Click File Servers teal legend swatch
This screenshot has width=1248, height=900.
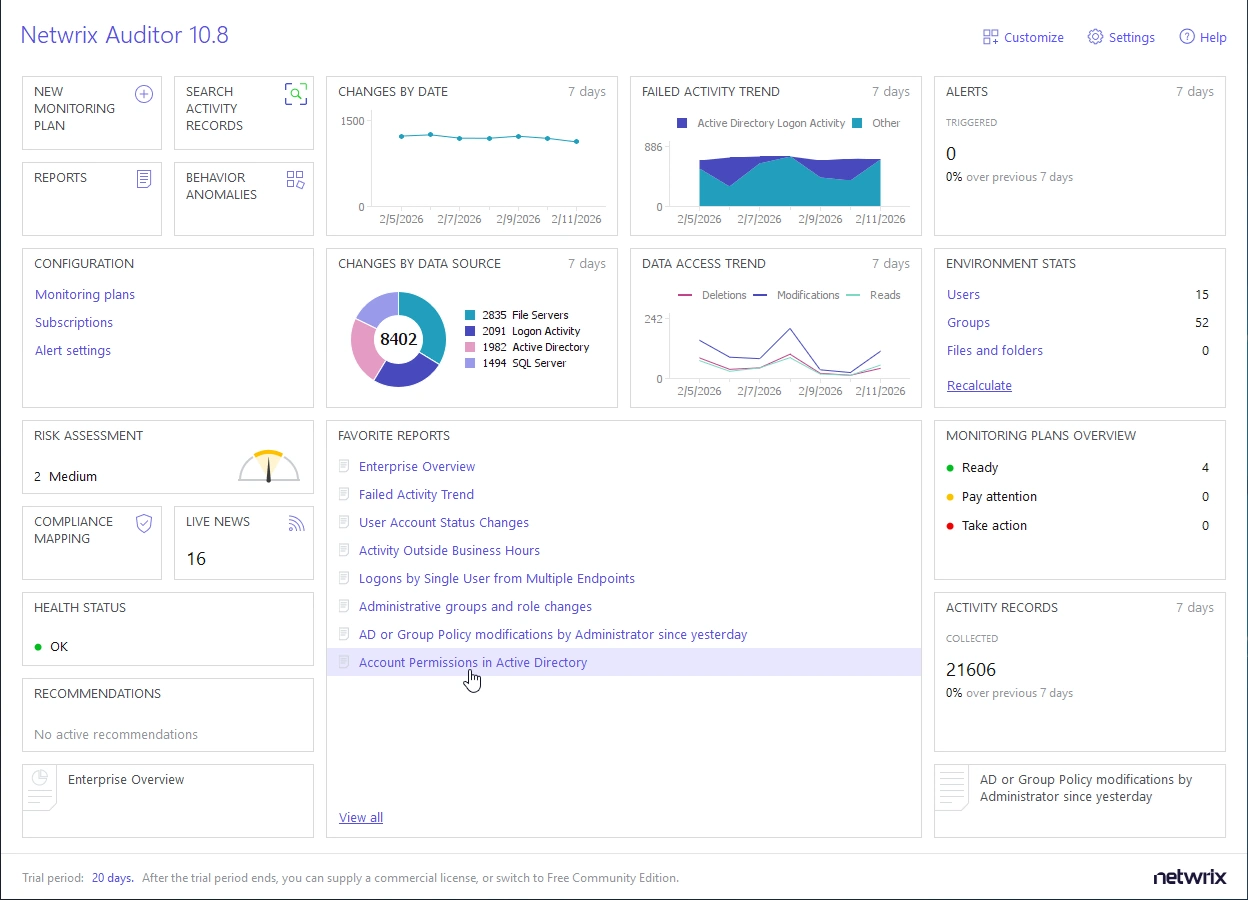470,315
